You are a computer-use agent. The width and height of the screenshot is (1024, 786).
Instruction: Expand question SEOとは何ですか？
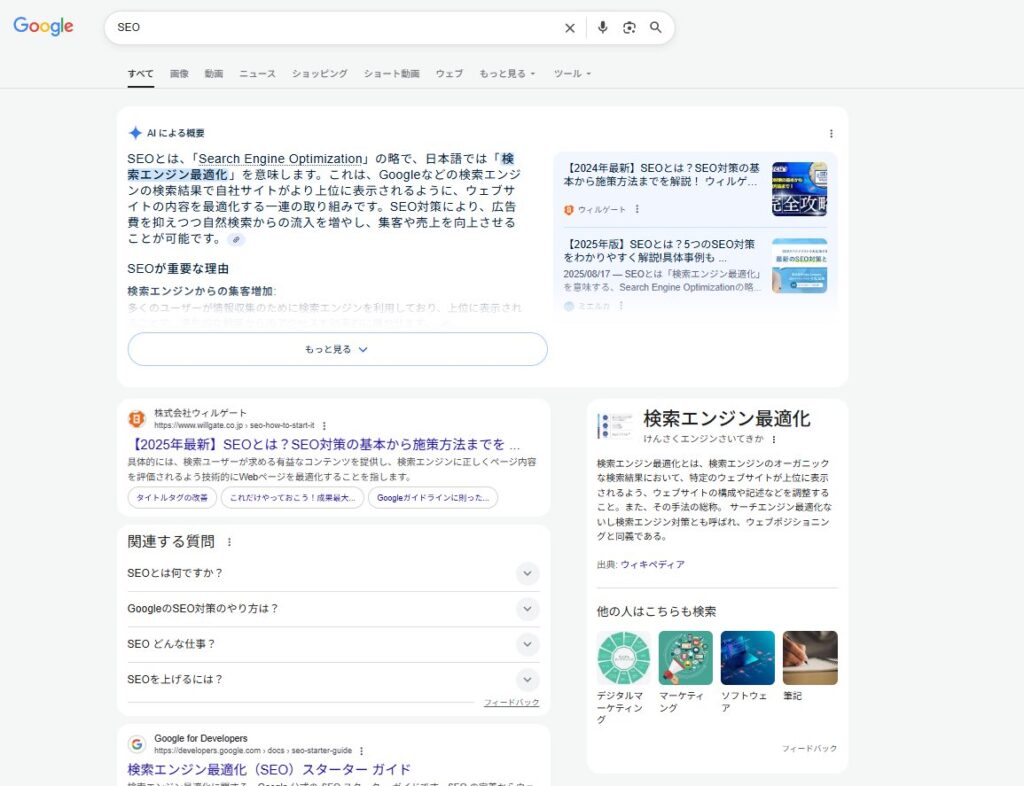527,574
